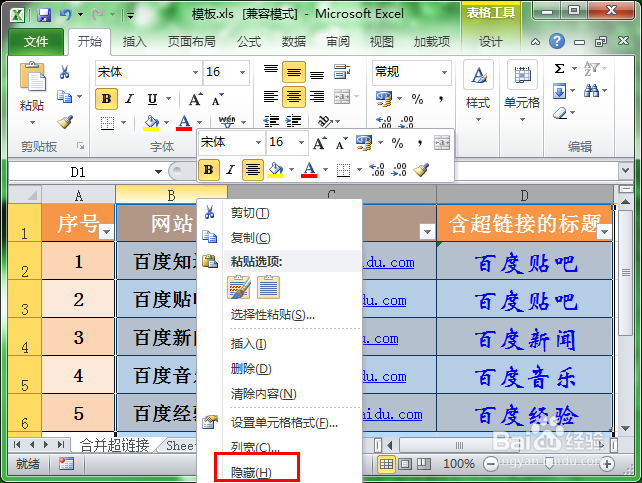This screenshot has width=642, height=483.
Task: Toggle Italic in the mini toolbar
Action: 231,169
